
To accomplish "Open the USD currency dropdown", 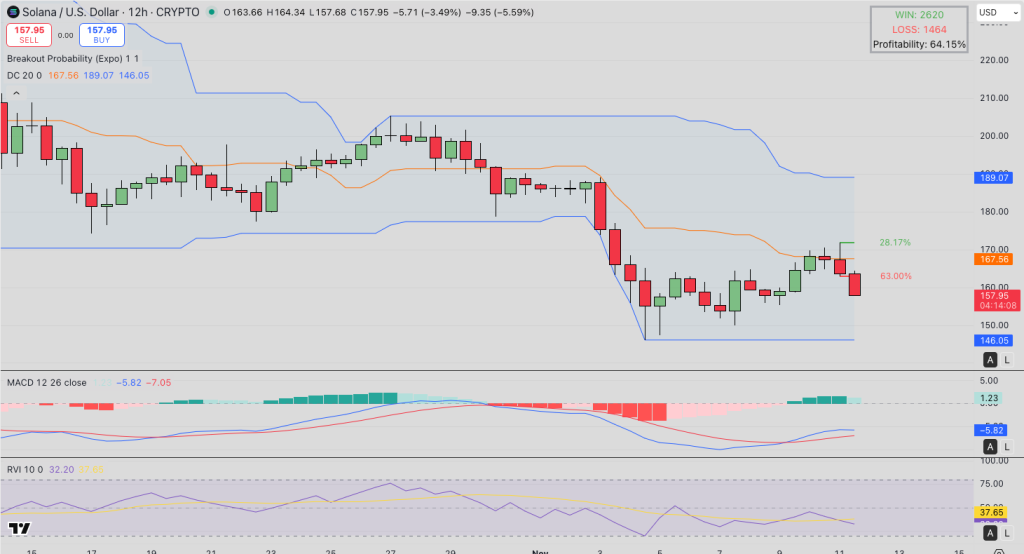I will click(x=997, y=12).
